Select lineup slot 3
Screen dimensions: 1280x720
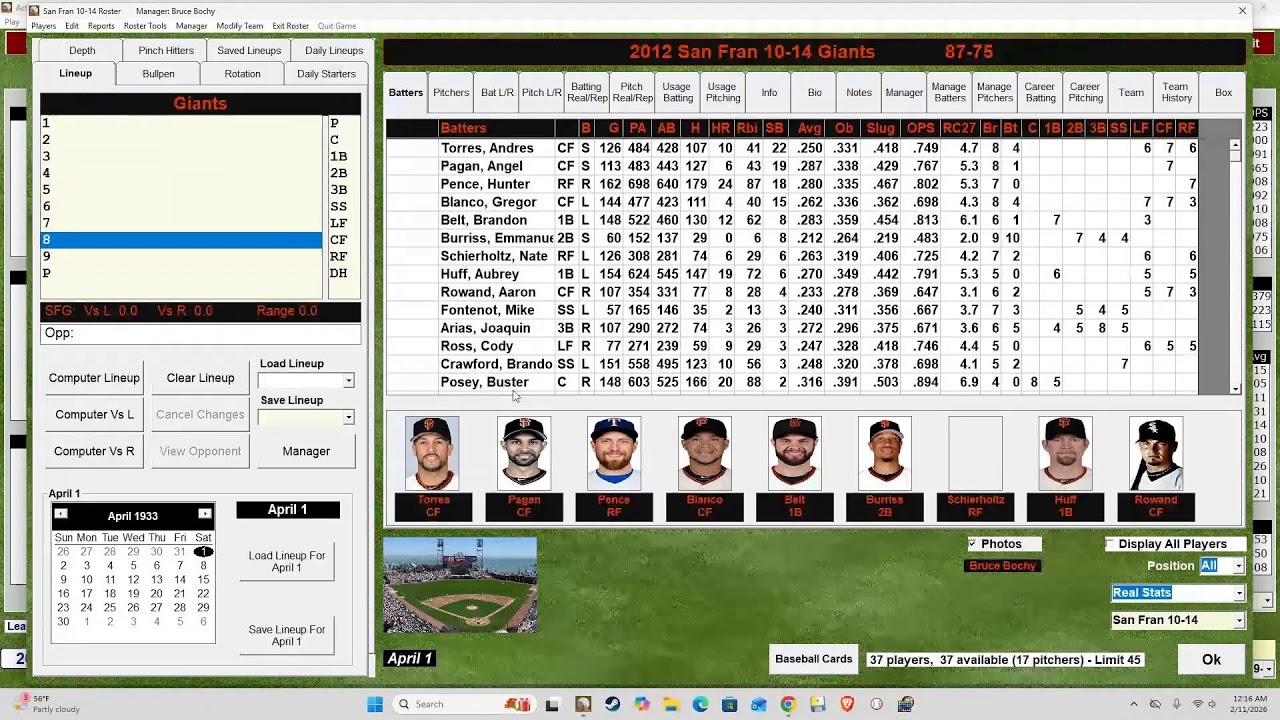coord(181,156)
